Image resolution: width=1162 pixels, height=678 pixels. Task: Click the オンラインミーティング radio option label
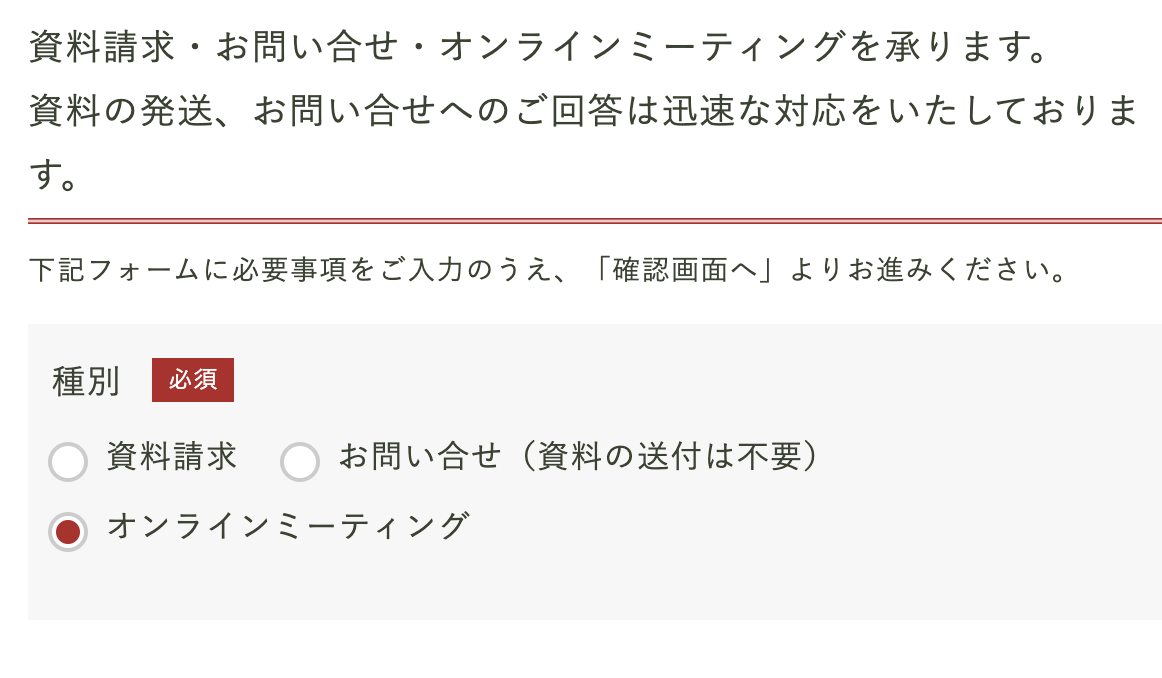click(287, 525)
